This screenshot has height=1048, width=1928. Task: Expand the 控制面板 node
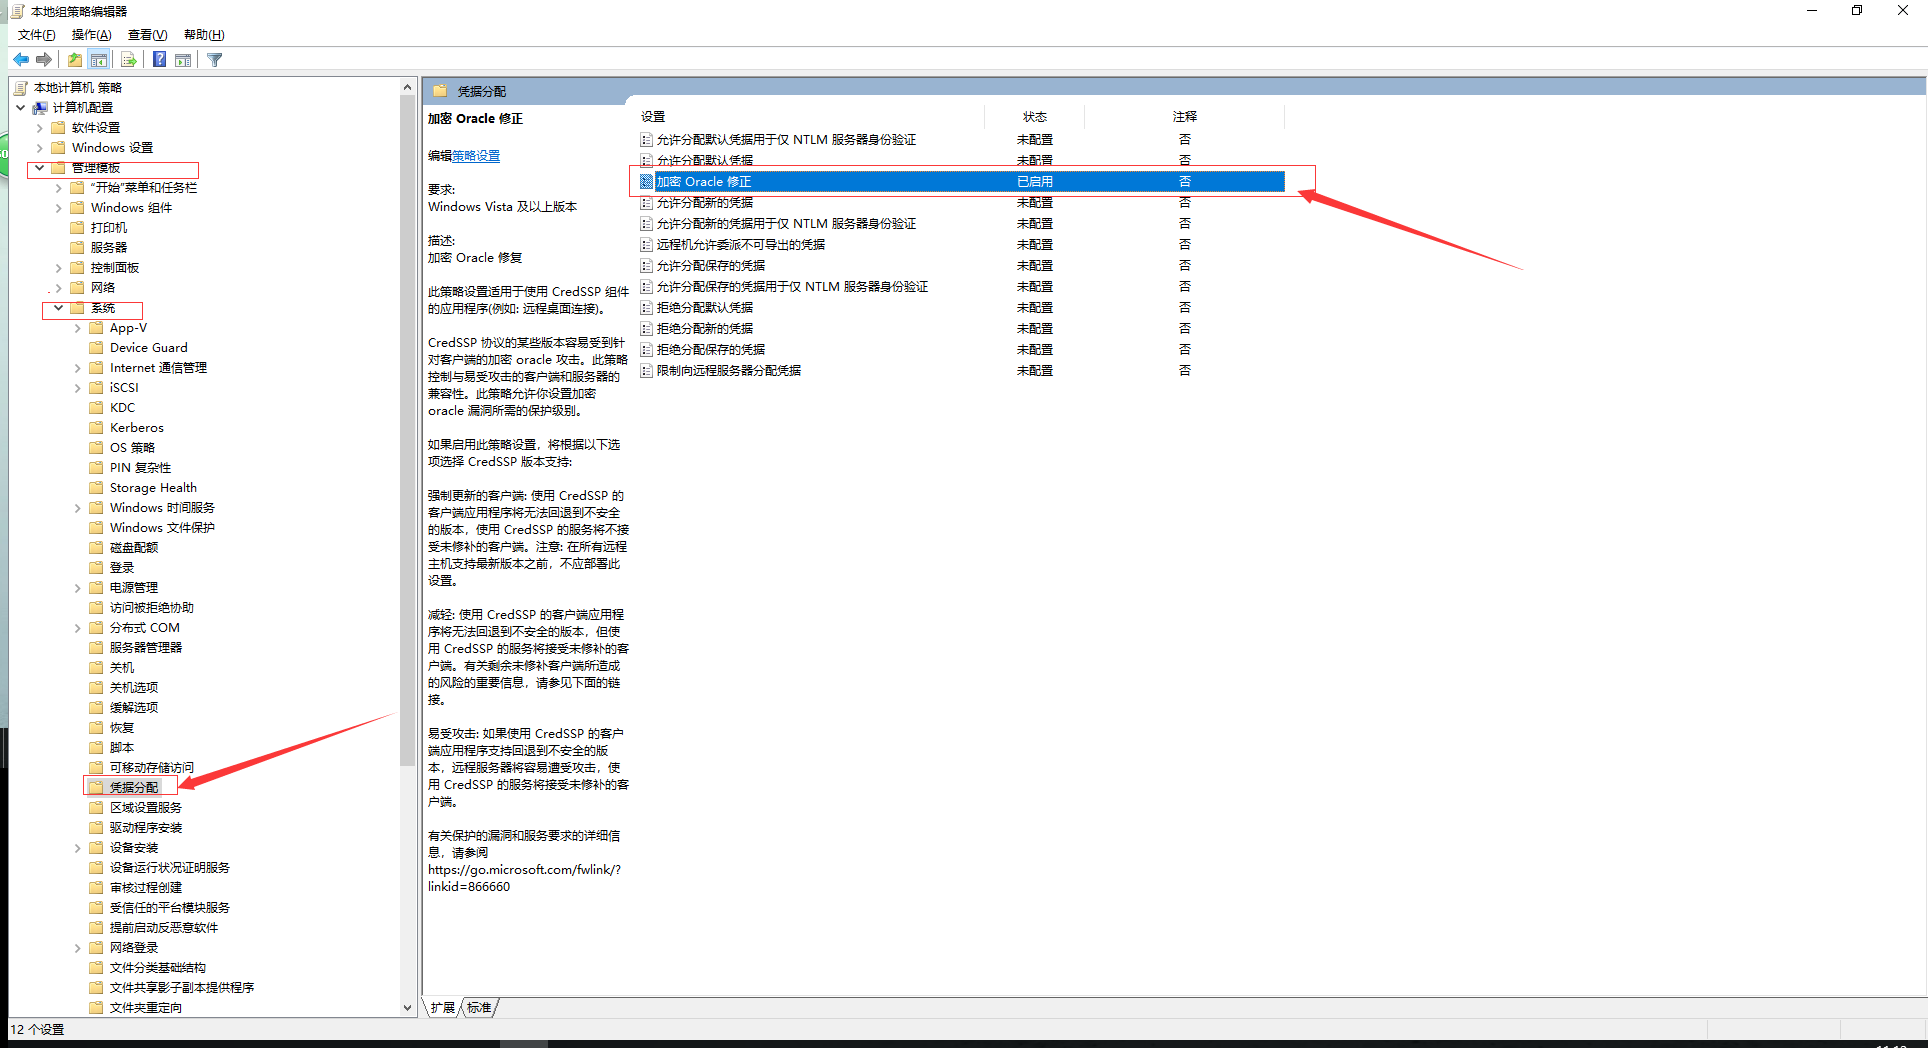58,268
